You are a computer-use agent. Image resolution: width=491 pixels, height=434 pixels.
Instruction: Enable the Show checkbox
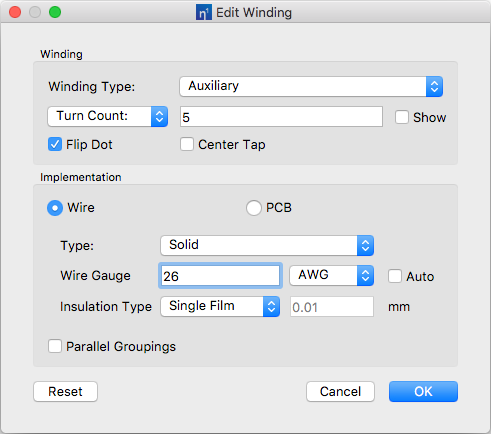click(x=402, y=117)
